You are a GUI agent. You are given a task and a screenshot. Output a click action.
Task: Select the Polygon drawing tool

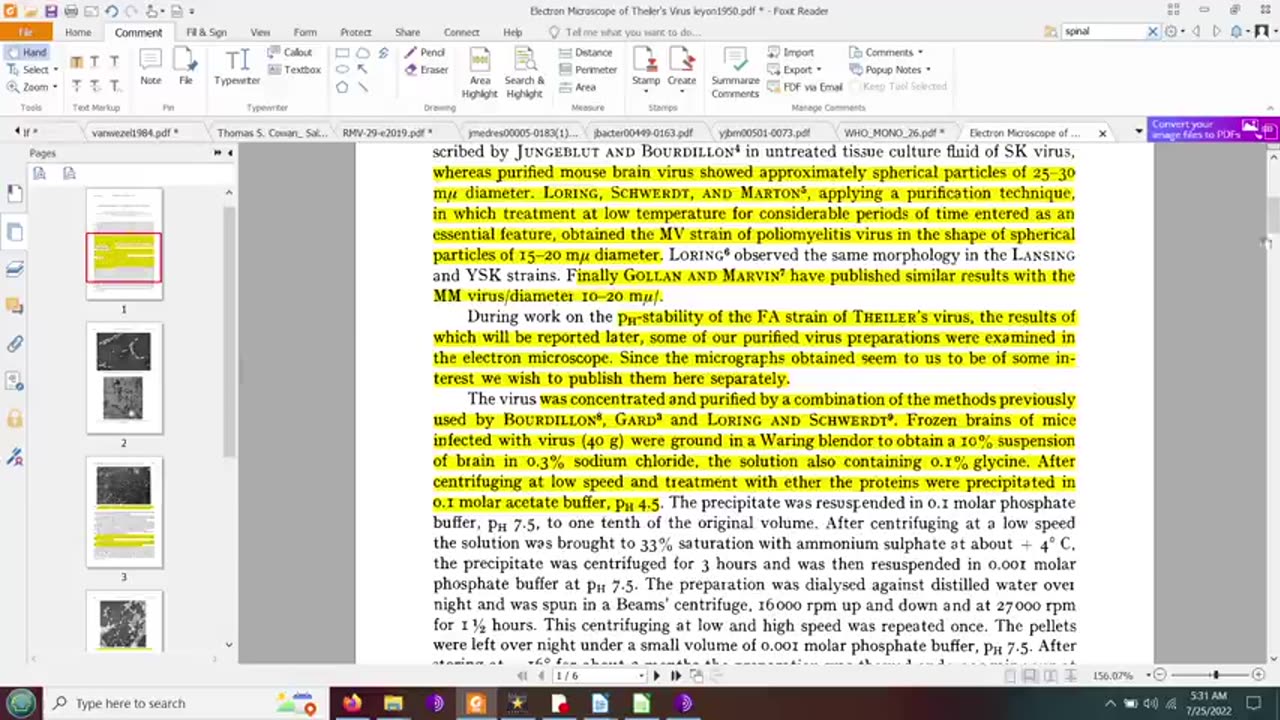click(342, 87)
